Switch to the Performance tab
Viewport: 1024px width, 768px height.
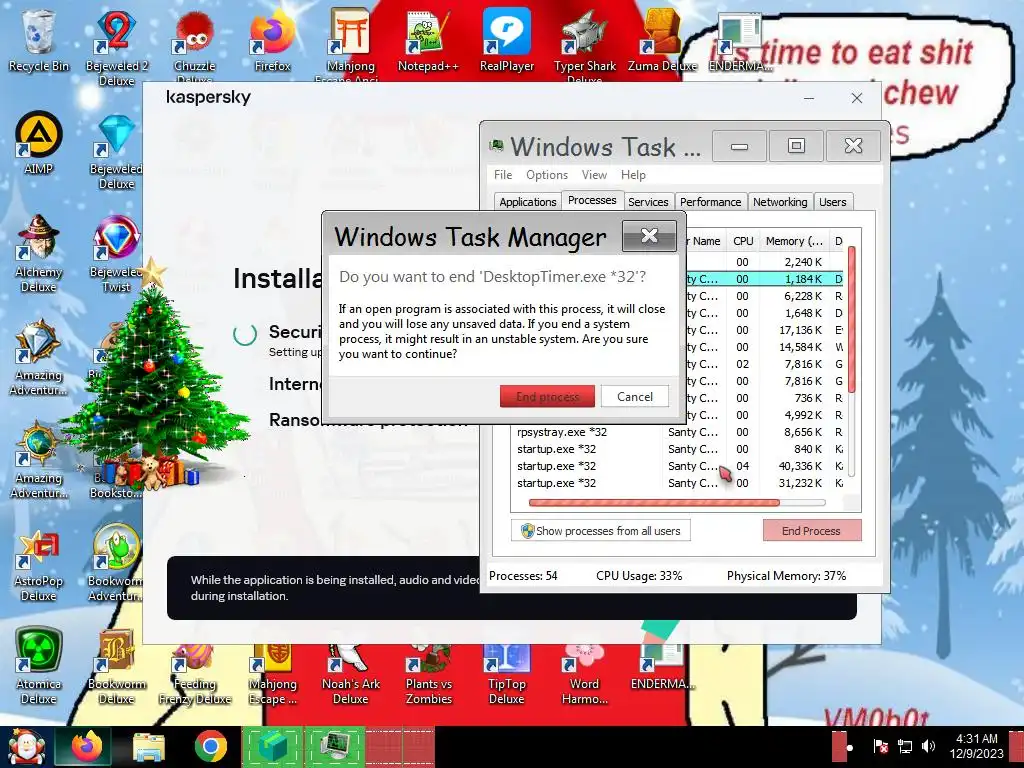tap(710, 202)
